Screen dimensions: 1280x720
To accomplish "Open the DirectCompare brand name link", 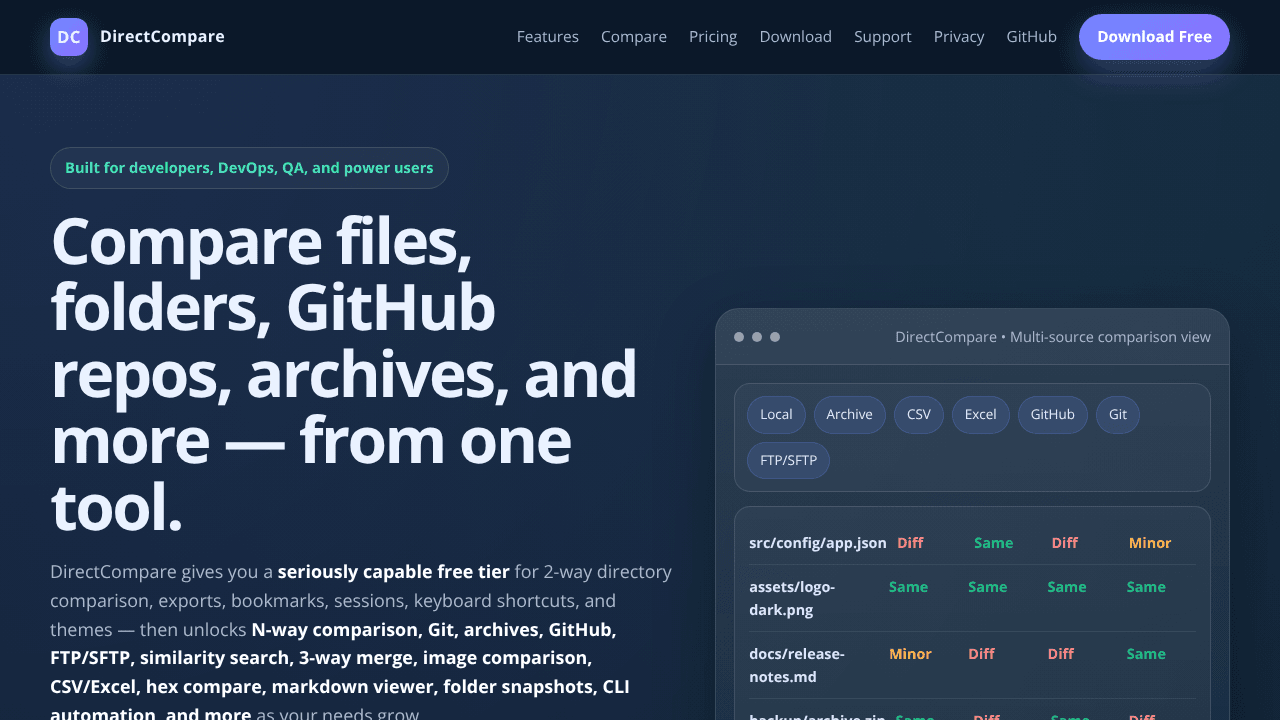I will (x=162, y=37).
